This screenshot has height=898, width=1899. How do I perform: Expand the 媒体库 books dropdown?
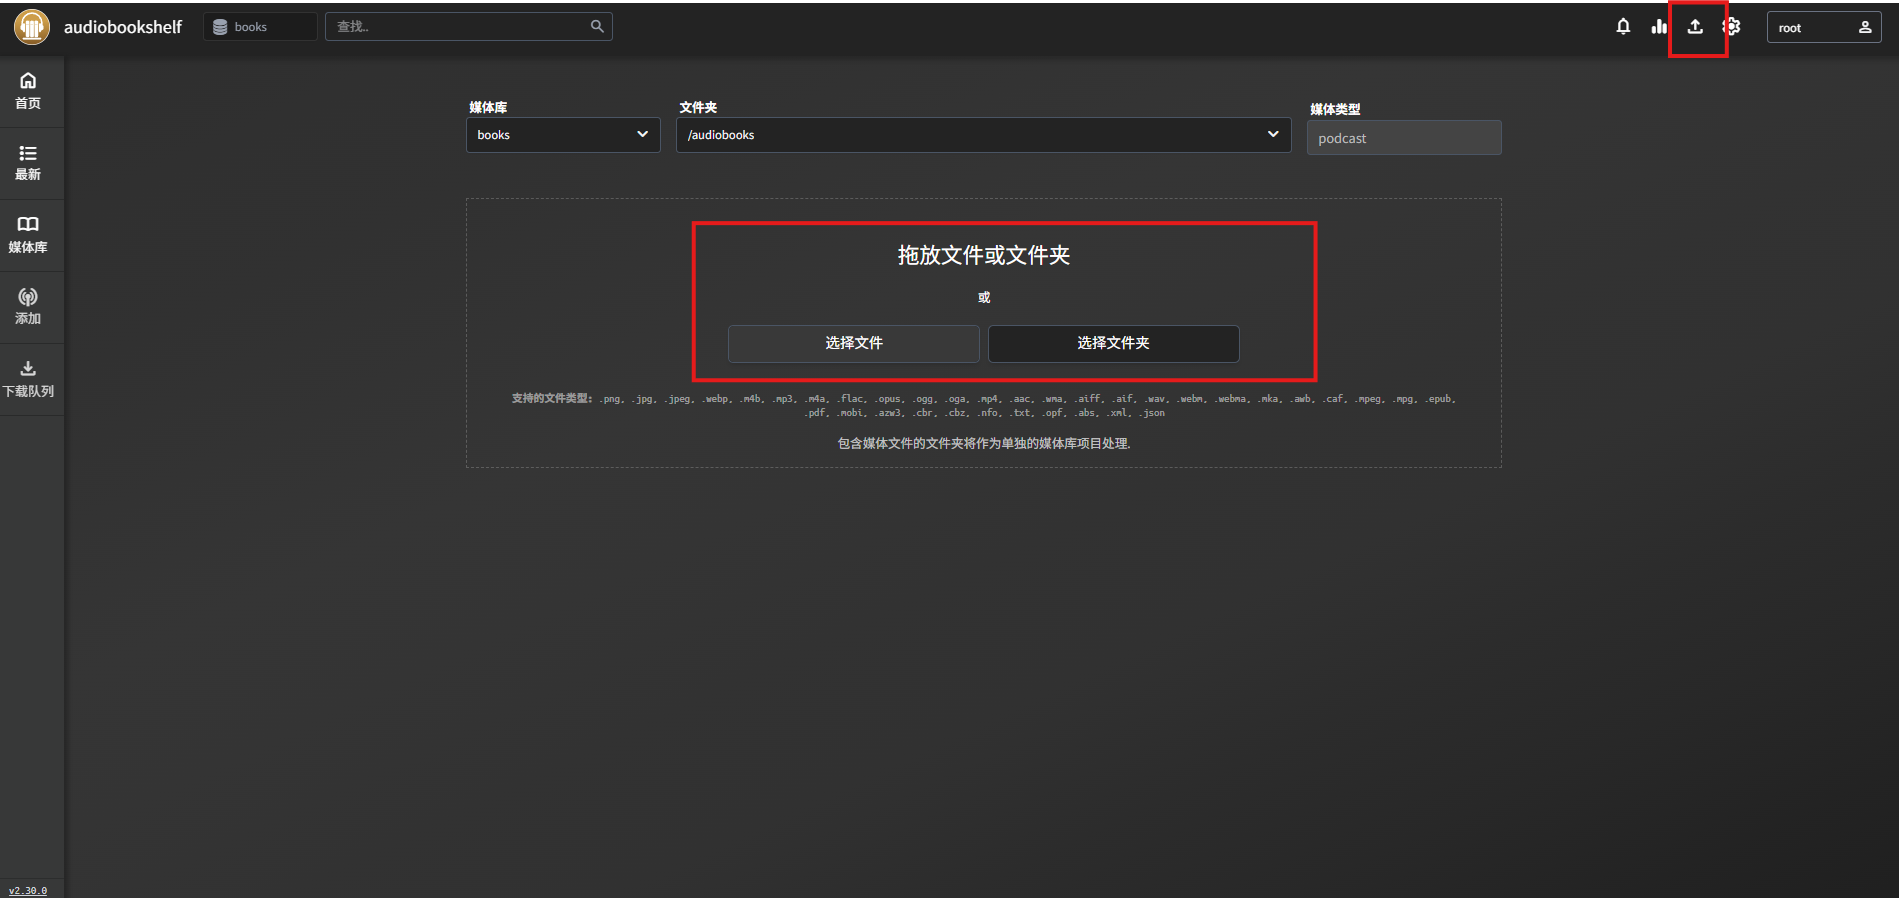pos(563,135)
